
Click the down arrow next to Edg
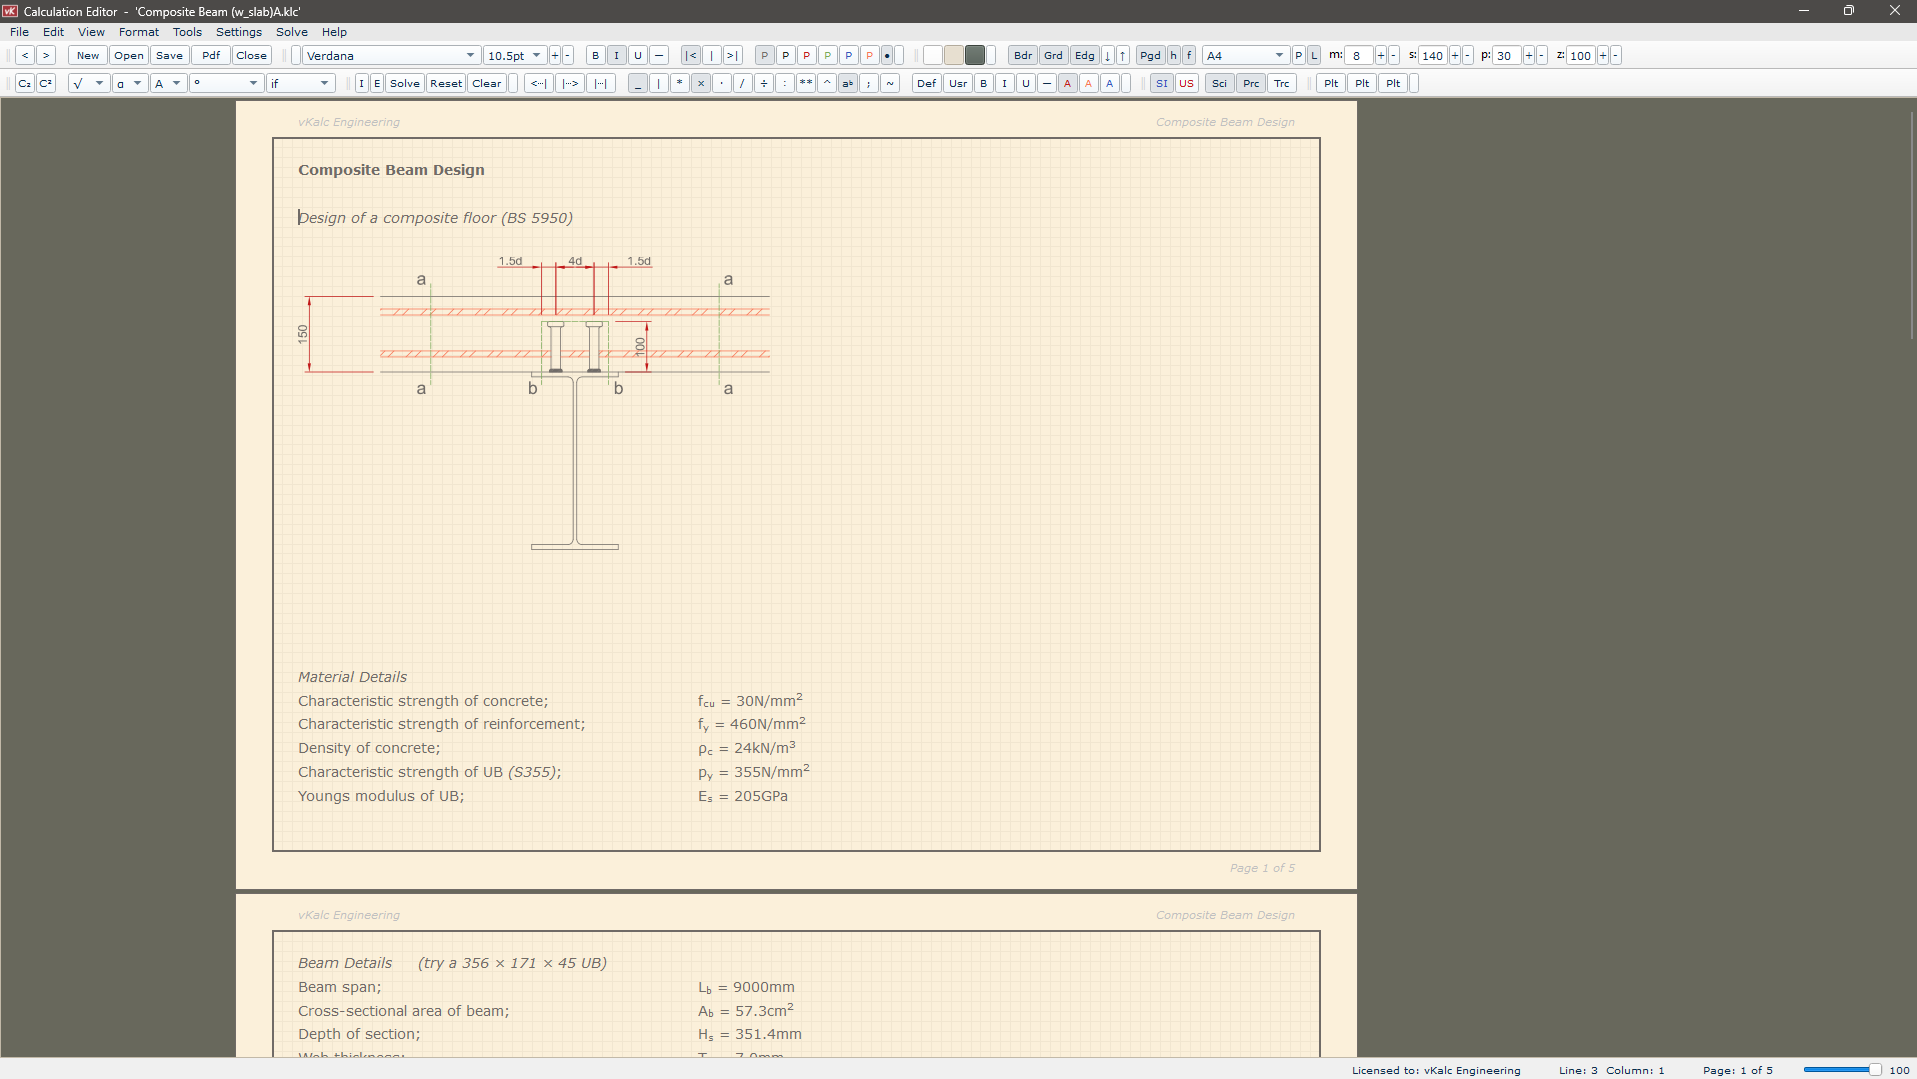pyautogui.click(x=1108, y=56)
